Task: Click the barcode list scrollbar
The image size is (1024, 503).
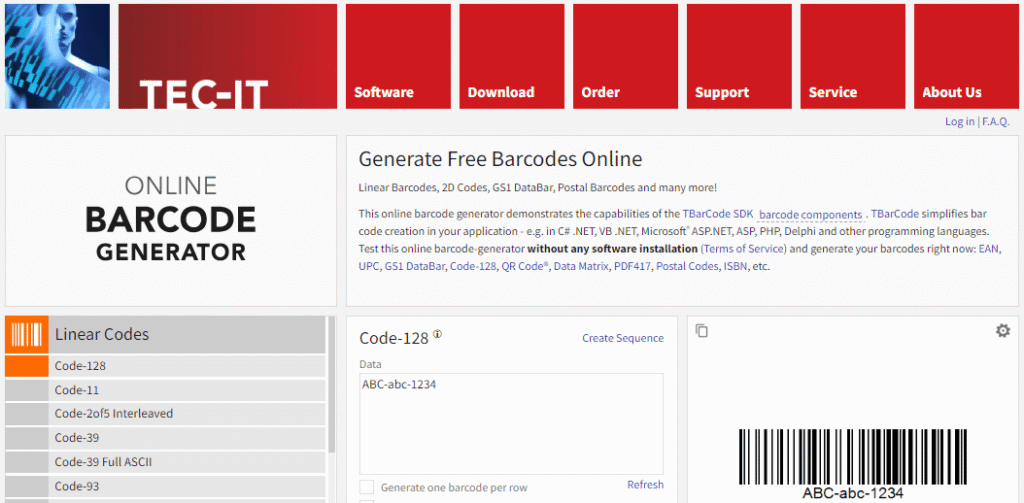Action: click(331, 400)
